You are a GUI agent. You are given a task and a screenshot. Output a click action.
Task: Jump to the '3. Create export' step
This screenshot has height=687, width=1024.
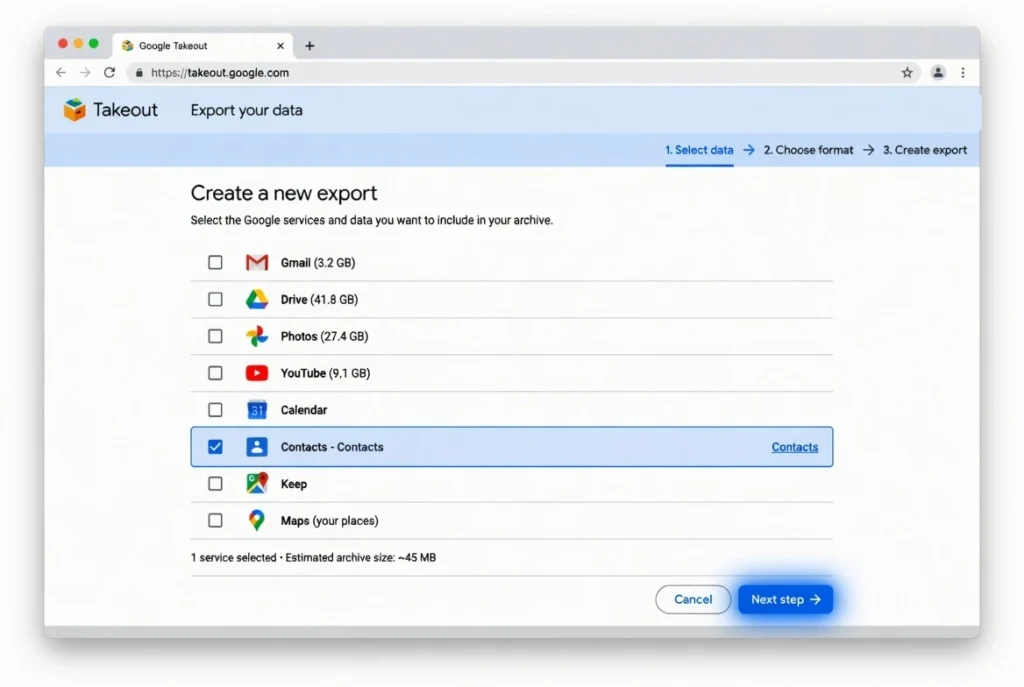click(x=925, y=150)
